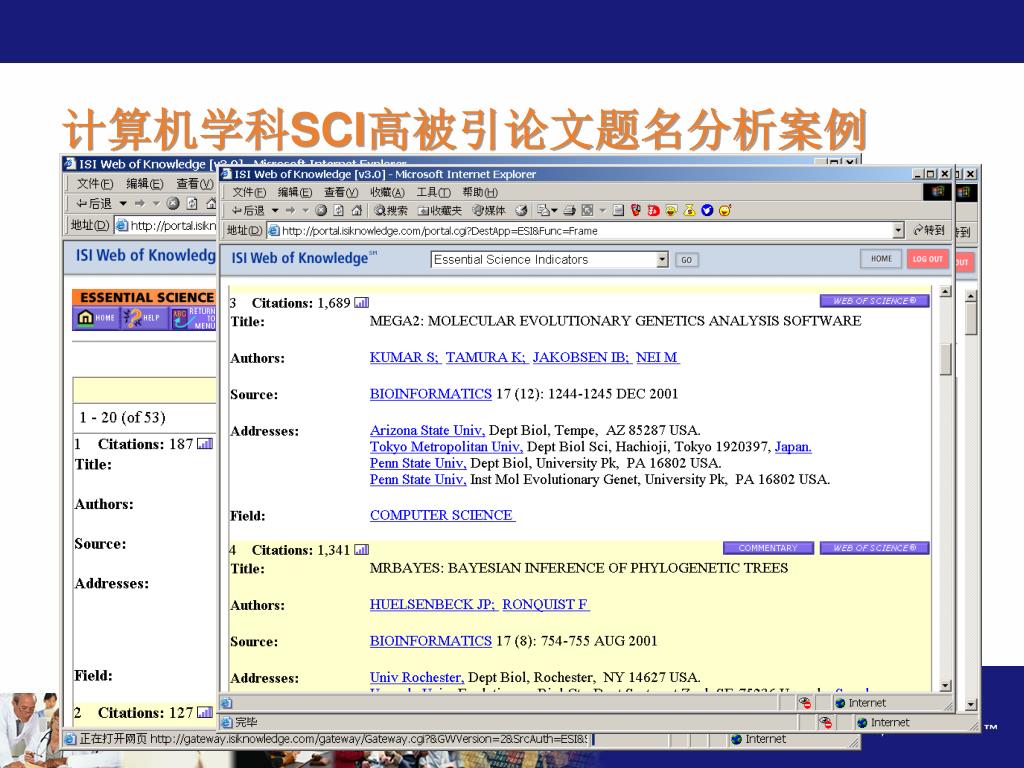
Task: Open the Univ Rochester link
Action: 417,677
